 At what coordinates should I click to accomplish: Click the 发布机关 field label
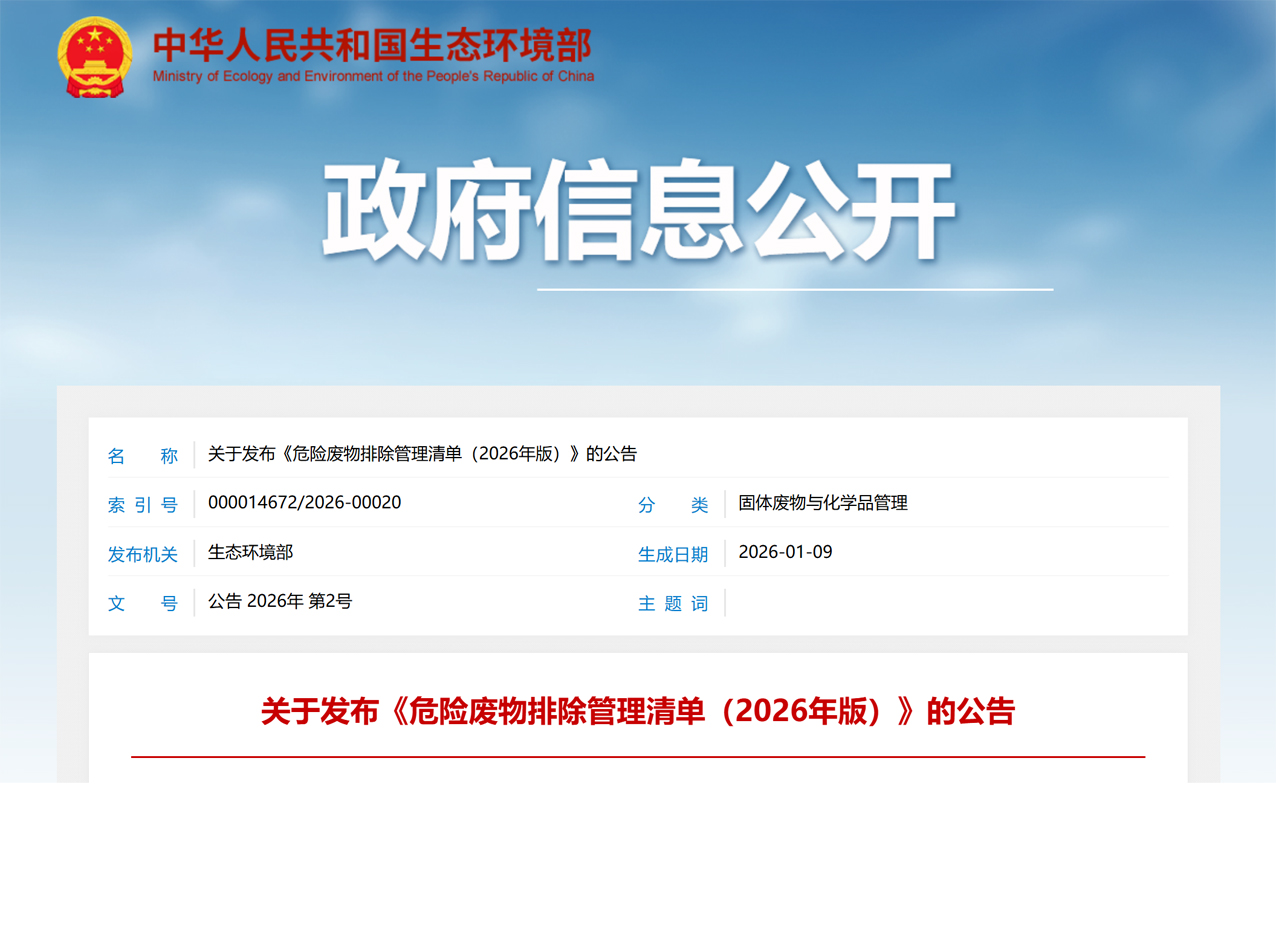[143, 554]
